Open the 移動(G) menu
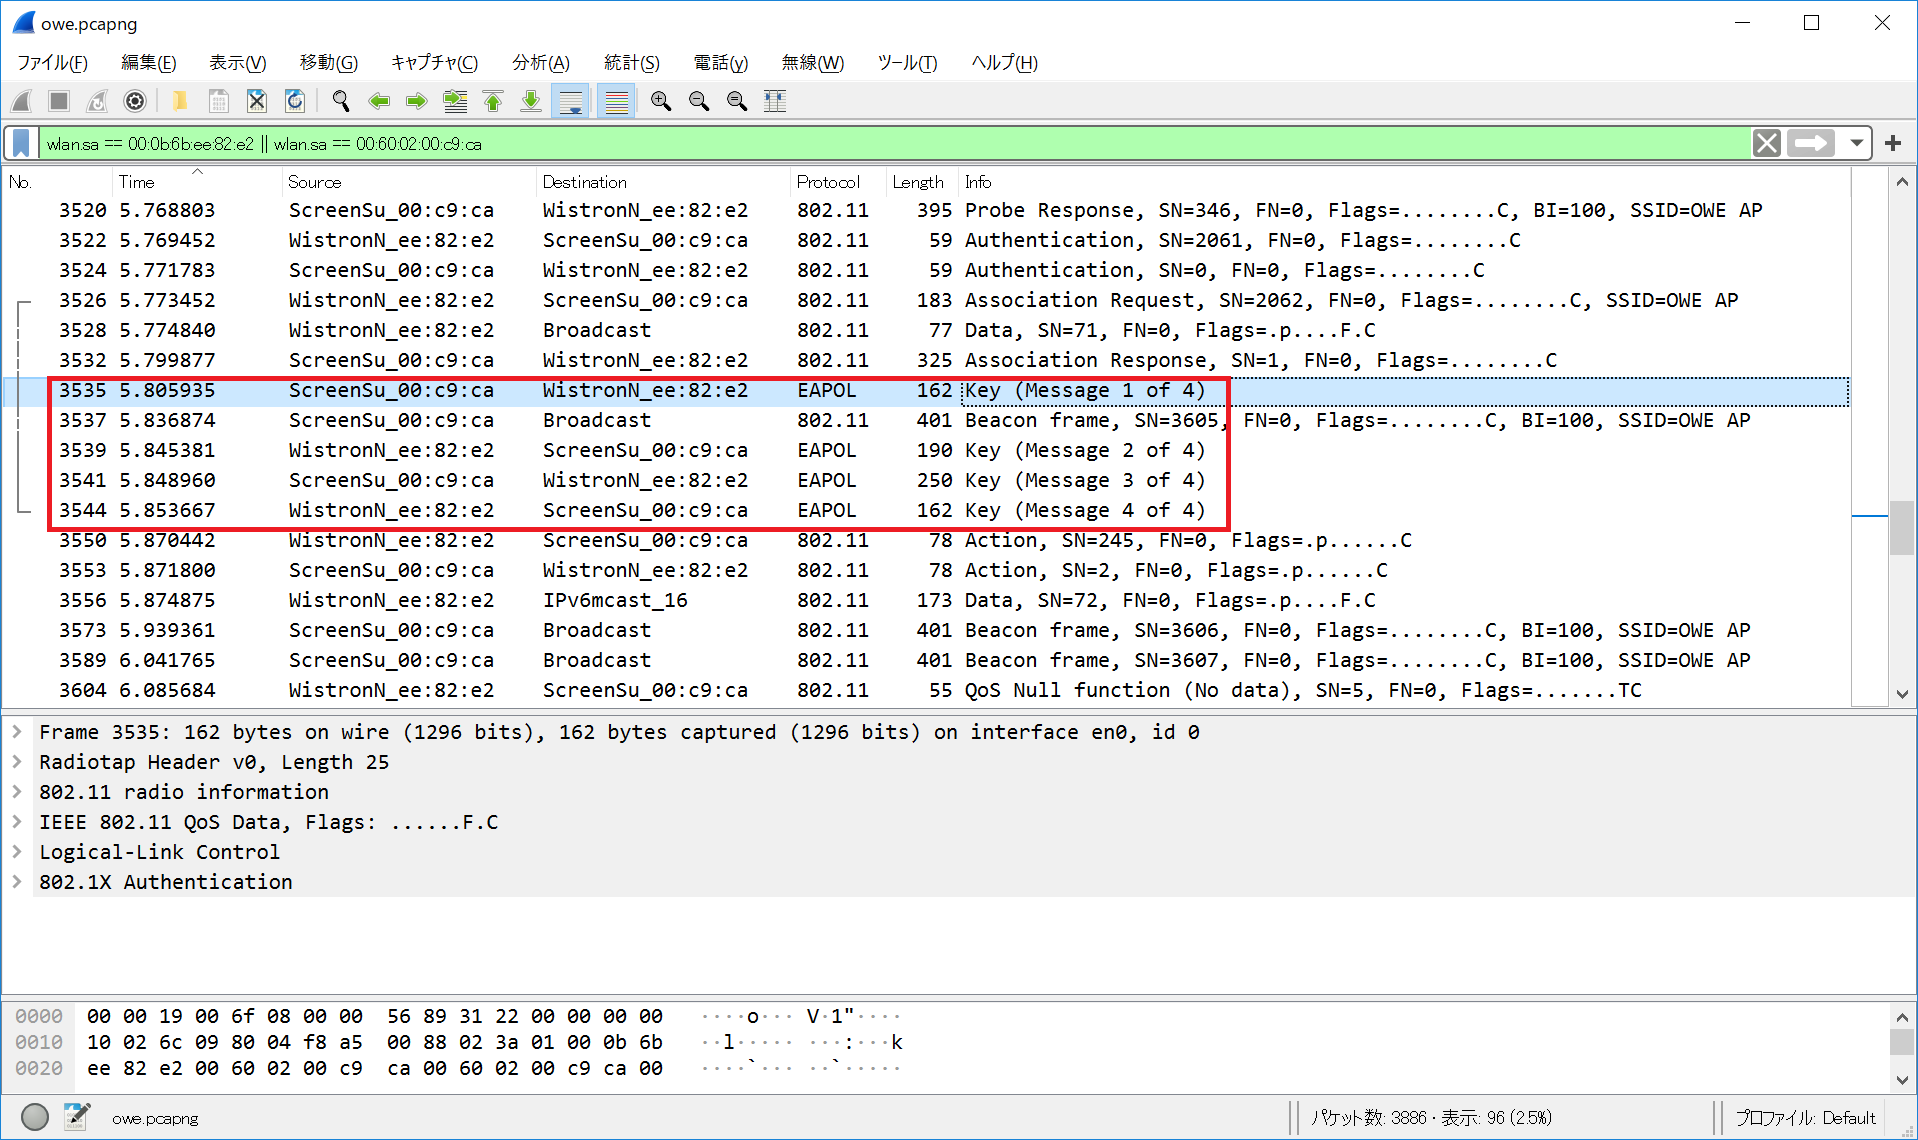The width and height of the screenshot is (1918, 1140). pyautogui.click(x=328, y=63)
